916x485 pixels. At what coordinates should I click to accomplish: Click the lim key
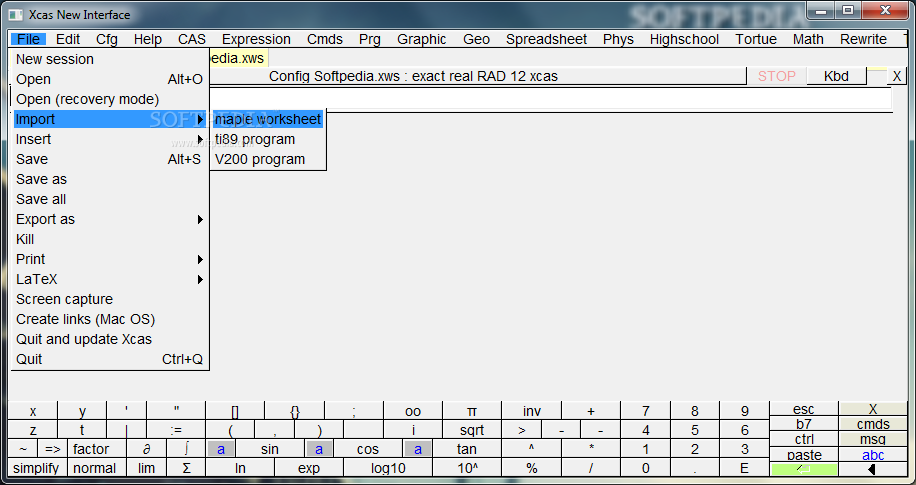pos(146,468)
